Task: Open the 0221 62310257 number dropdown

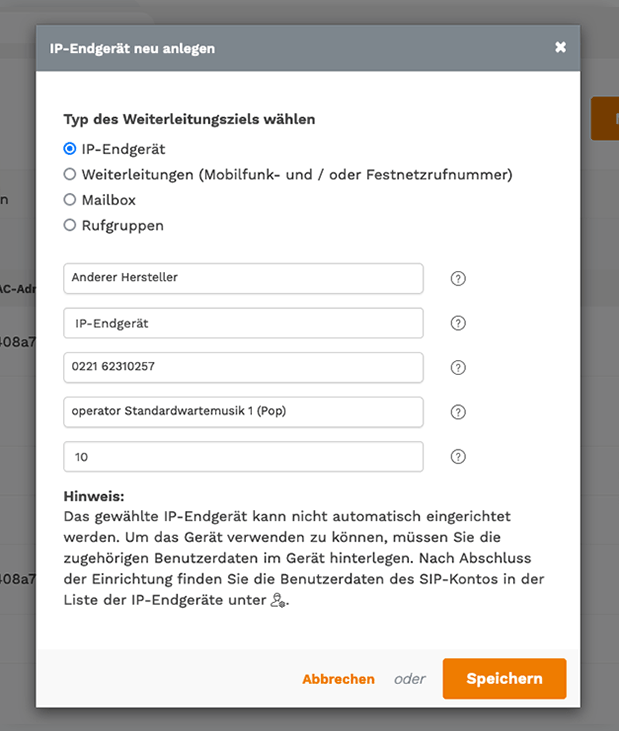Action: 243,367
